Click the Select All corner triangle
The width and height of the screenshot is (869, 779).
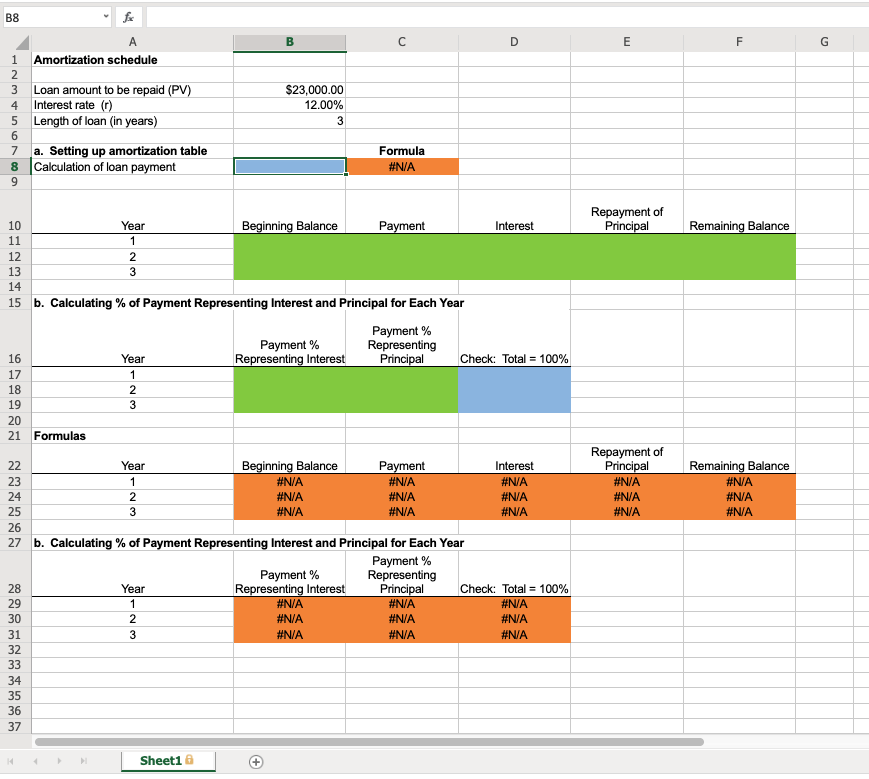(x=21, y=43)
